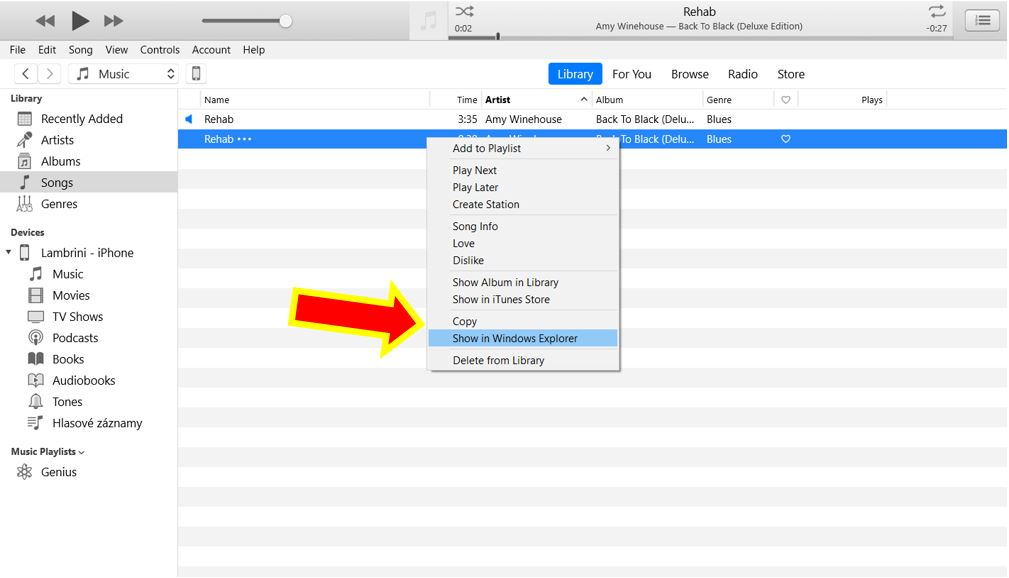Open Hlasové záznamy under the iPhone
1009x578 pixels.
pyautogui.click(x=89, y=422)
